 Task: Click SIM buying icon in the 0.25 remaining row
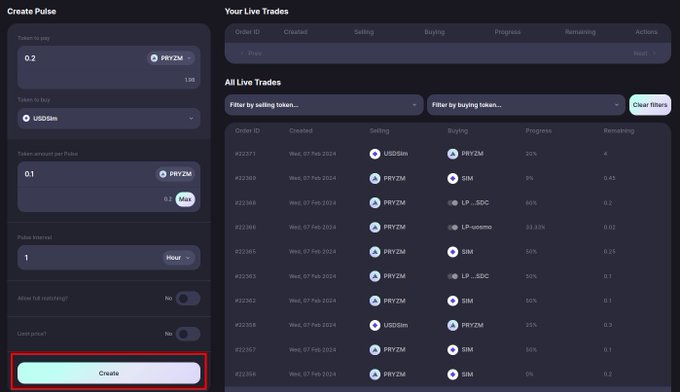click(x=452, y=252)
